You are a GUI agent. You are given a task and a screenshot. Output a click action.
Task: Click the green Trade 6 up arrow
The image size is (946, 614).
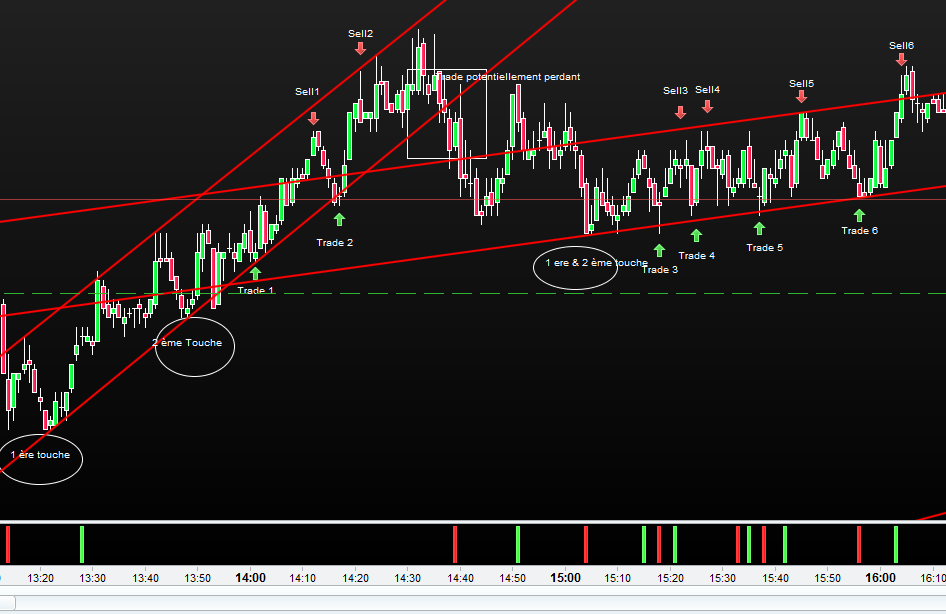[859, 215]
